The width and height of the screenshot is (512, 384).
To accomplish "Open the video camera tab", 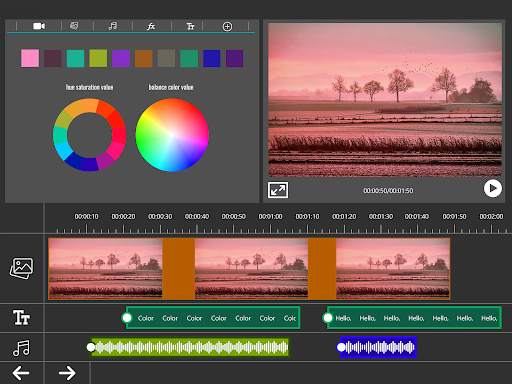I will click(39, 26).
